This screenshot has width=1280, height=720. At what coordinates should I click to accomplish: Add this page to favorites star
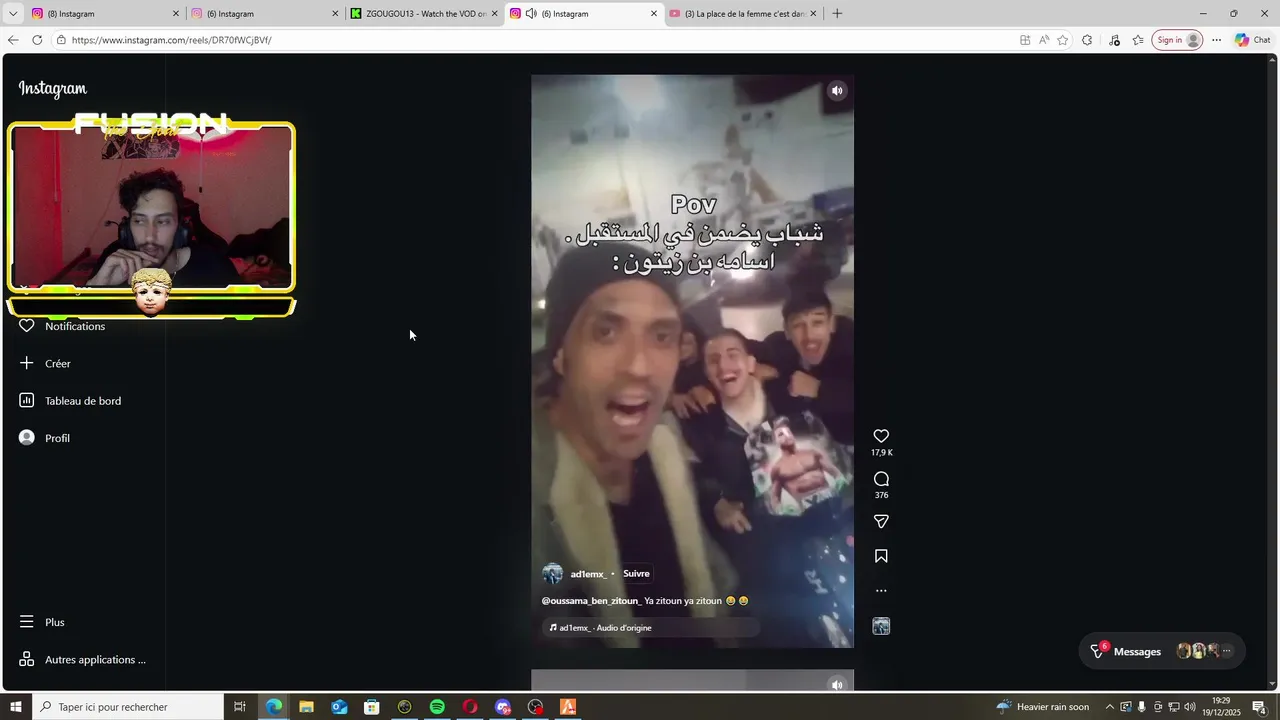[x=1063, y=40]
